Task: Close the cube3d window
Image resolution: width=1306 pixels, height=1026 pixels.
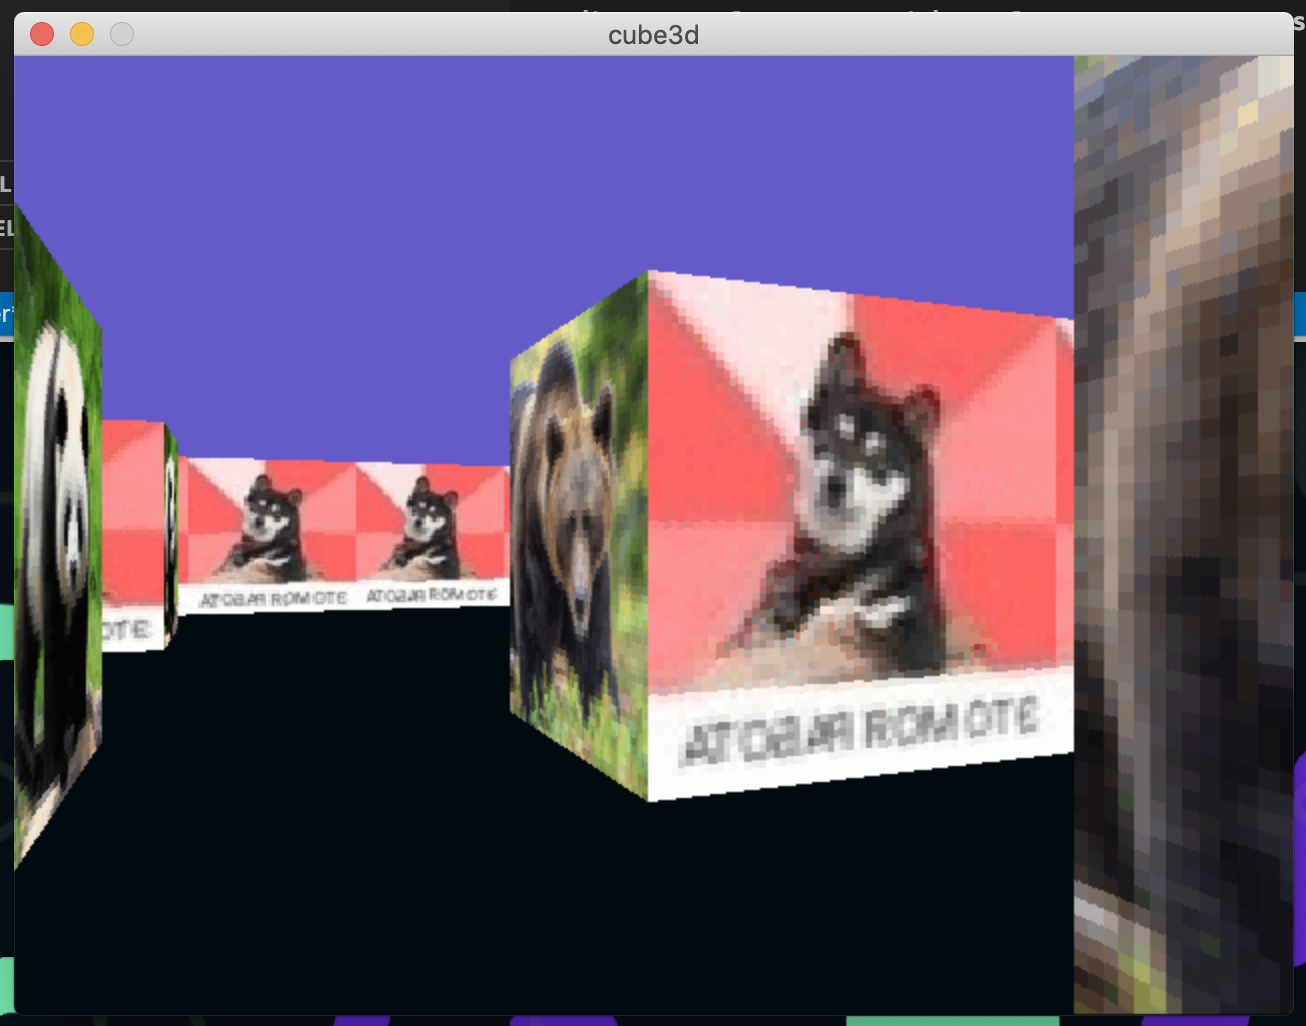Action: 41,34
